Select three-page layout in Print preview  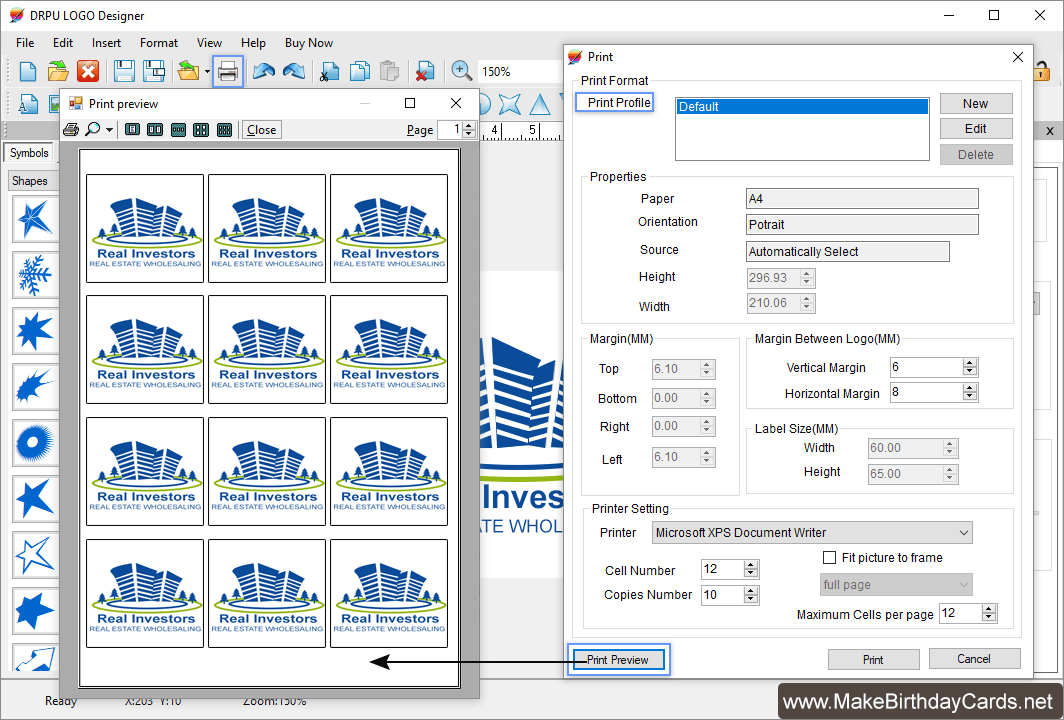pos(178,129)
